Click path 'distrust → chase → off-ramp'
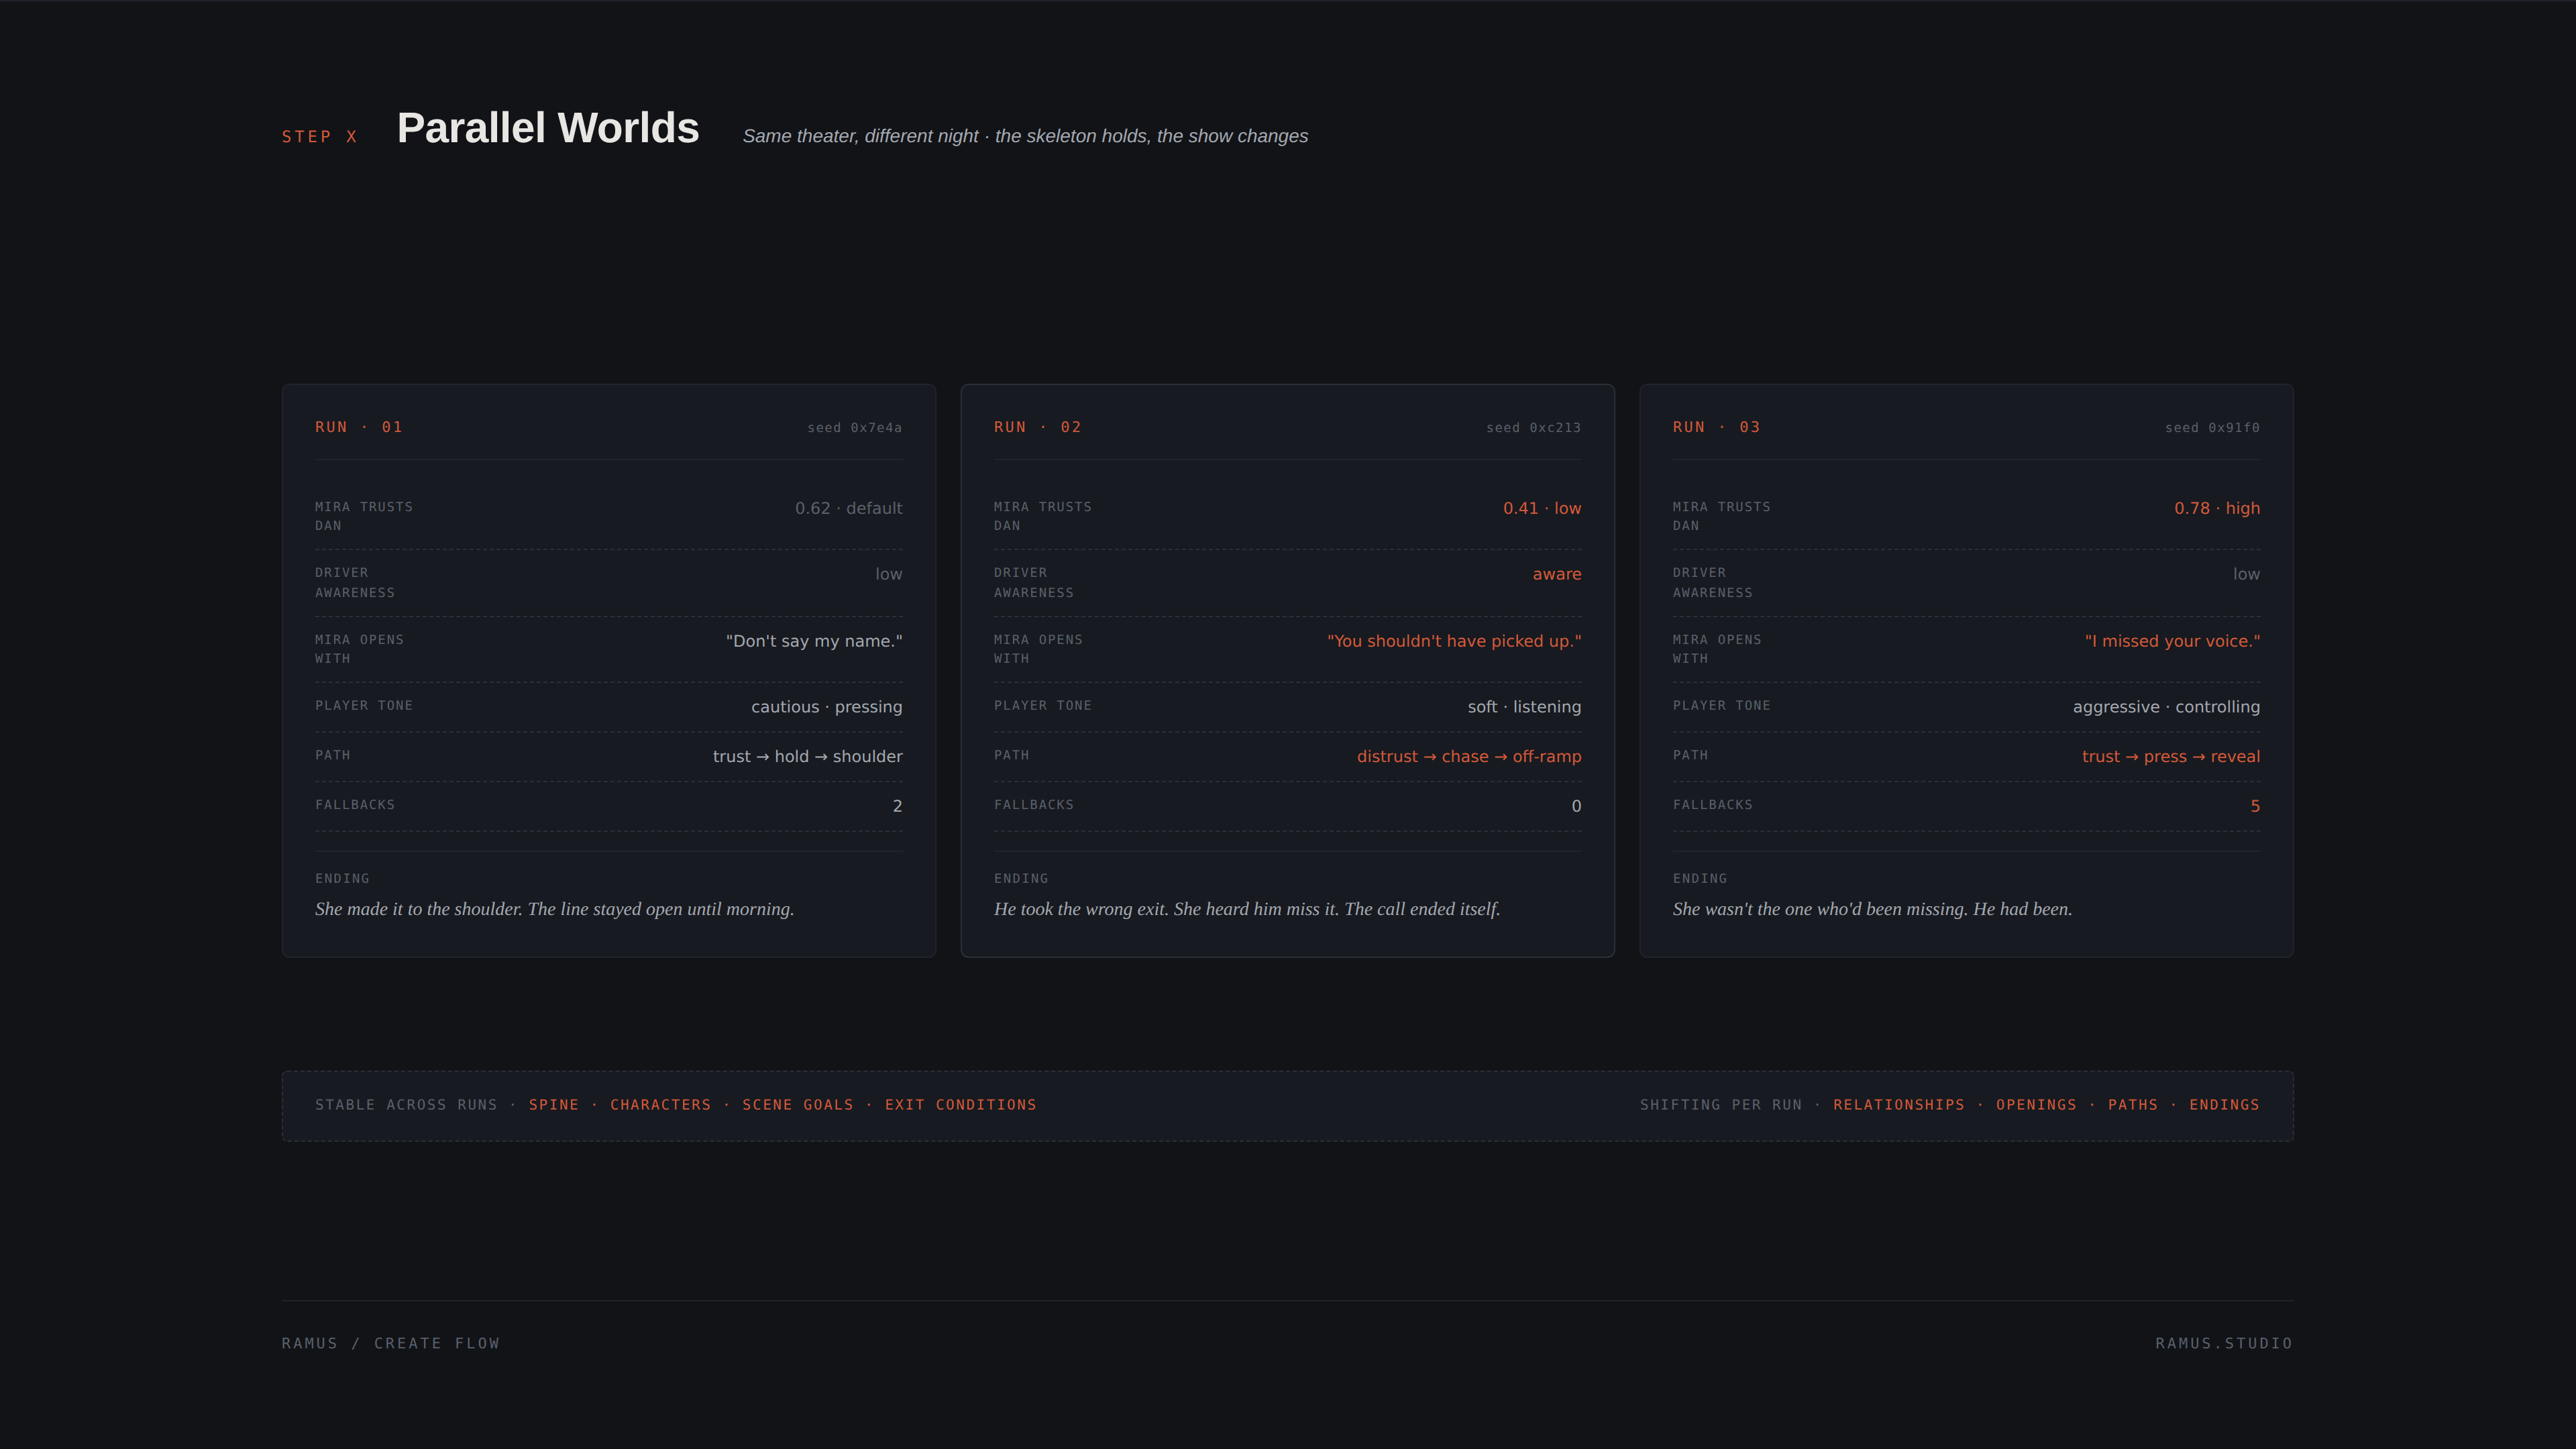This screenshot has width=2576, height=1449. point(1469,757)
